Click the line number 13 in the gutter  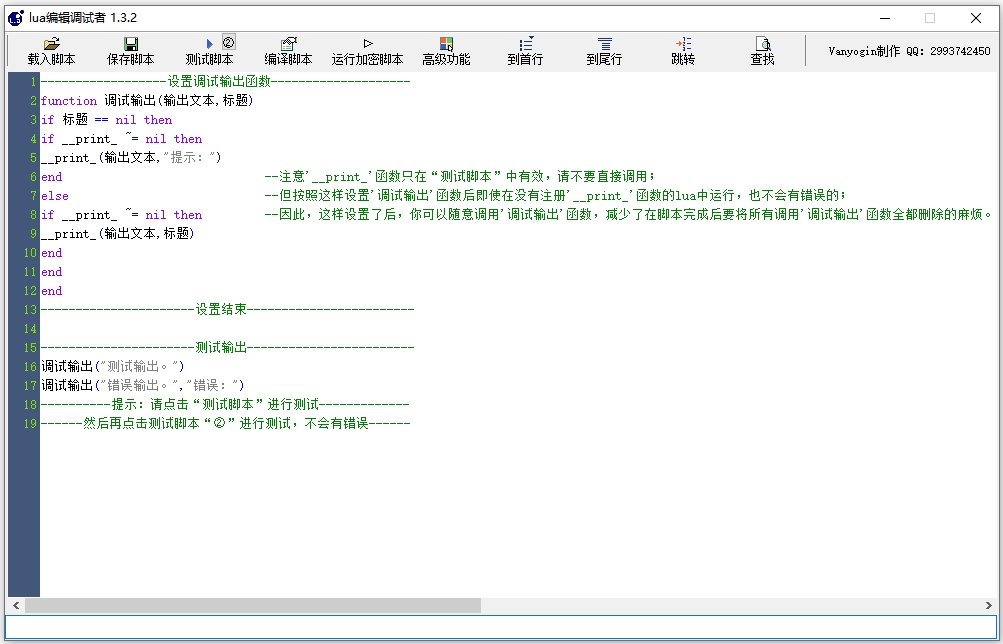[30, 310]
